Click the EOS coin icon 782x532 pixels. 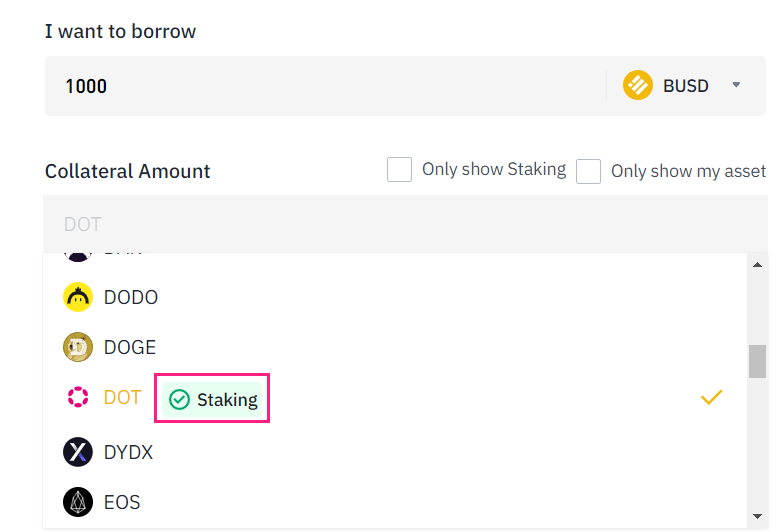[78, 501]
